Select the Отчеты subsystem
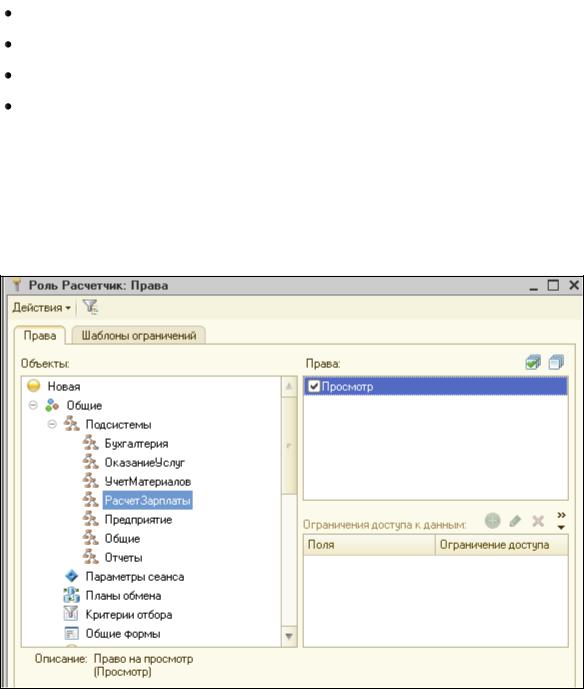Image resolution: width=584 pixels, height=689 pixels. [123, 557]
